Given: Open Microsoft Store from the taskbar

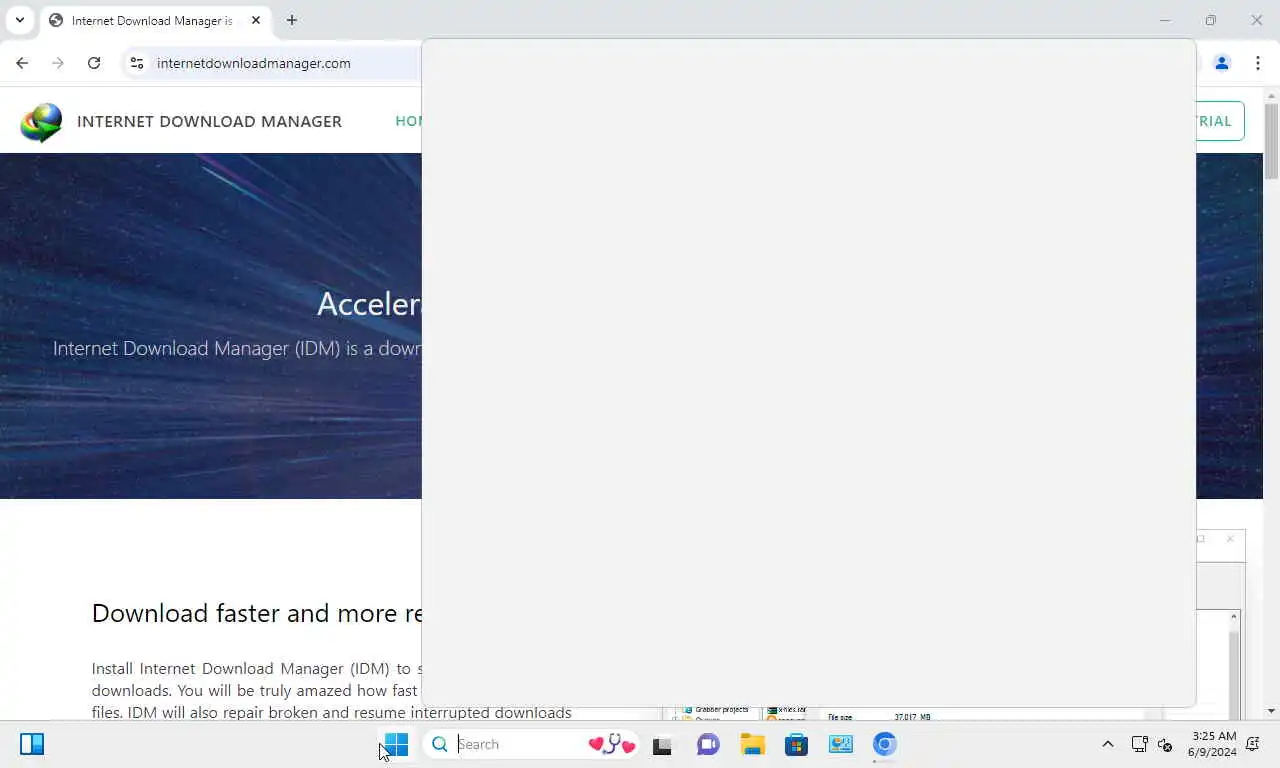Looking at the screenshot, I should coord(796,744).
